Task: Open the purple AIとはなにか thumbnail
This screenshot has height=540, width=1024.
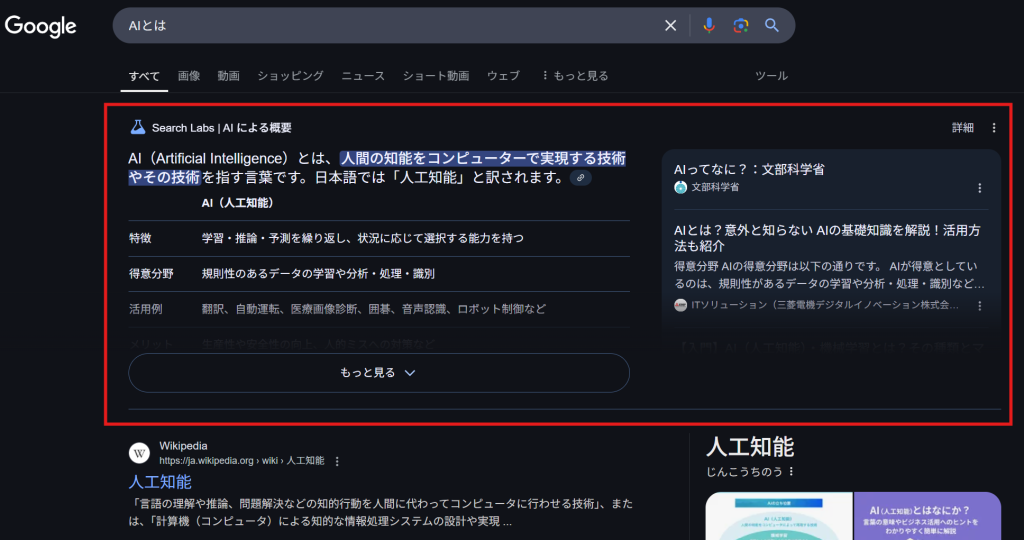Action: (x=927, y=516)
